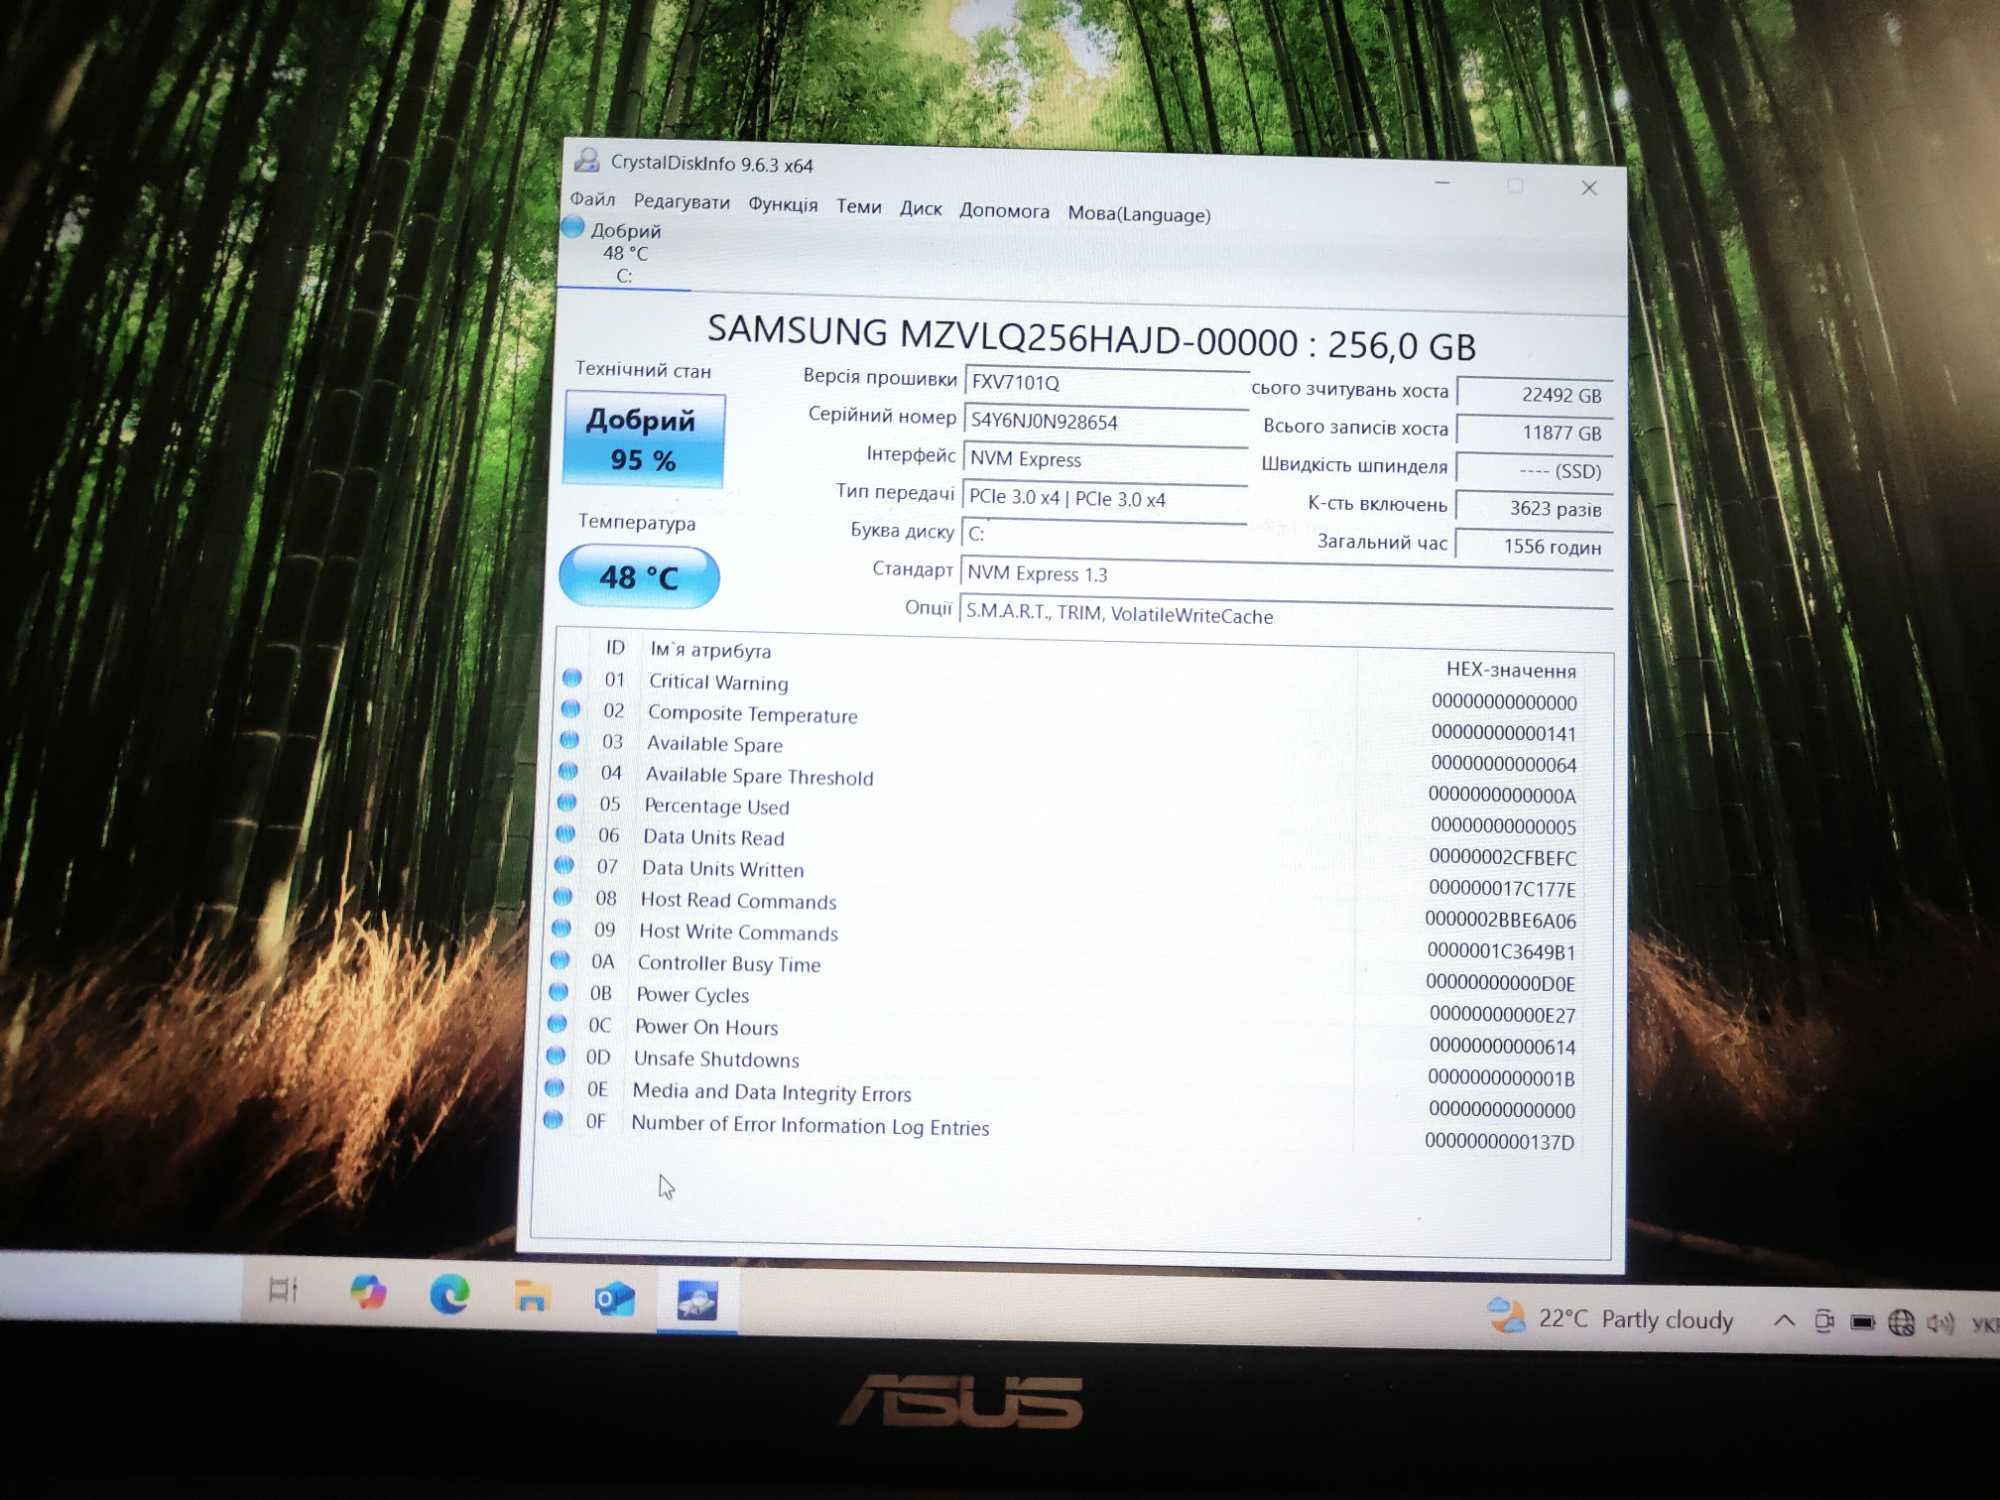Screen dimensions: 2000x1500
Task: Open the Мова(Language) menu
Action: (1138, 214)
